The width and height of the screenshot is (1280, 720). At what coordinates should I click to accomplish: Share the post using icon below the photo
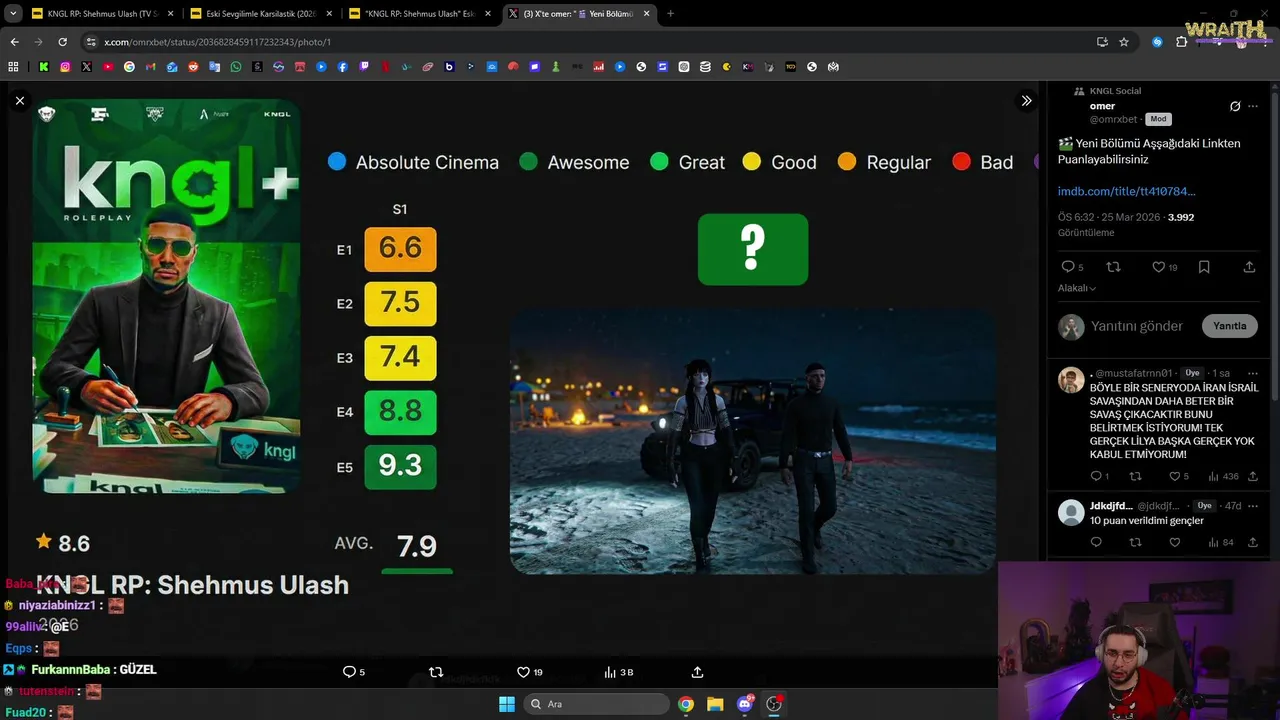coord(697,672)
